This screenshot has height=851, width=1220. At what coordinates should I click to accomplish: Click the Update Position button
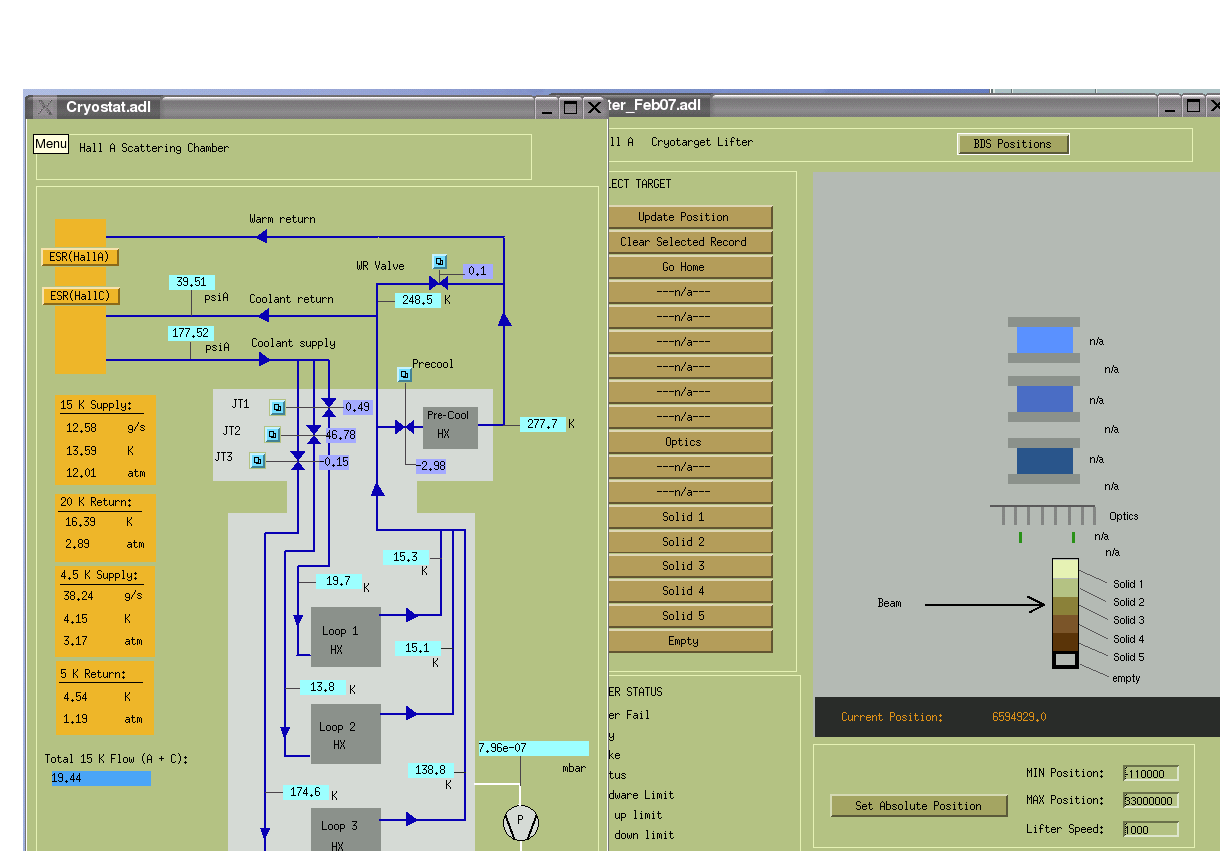tap(691, 217)
